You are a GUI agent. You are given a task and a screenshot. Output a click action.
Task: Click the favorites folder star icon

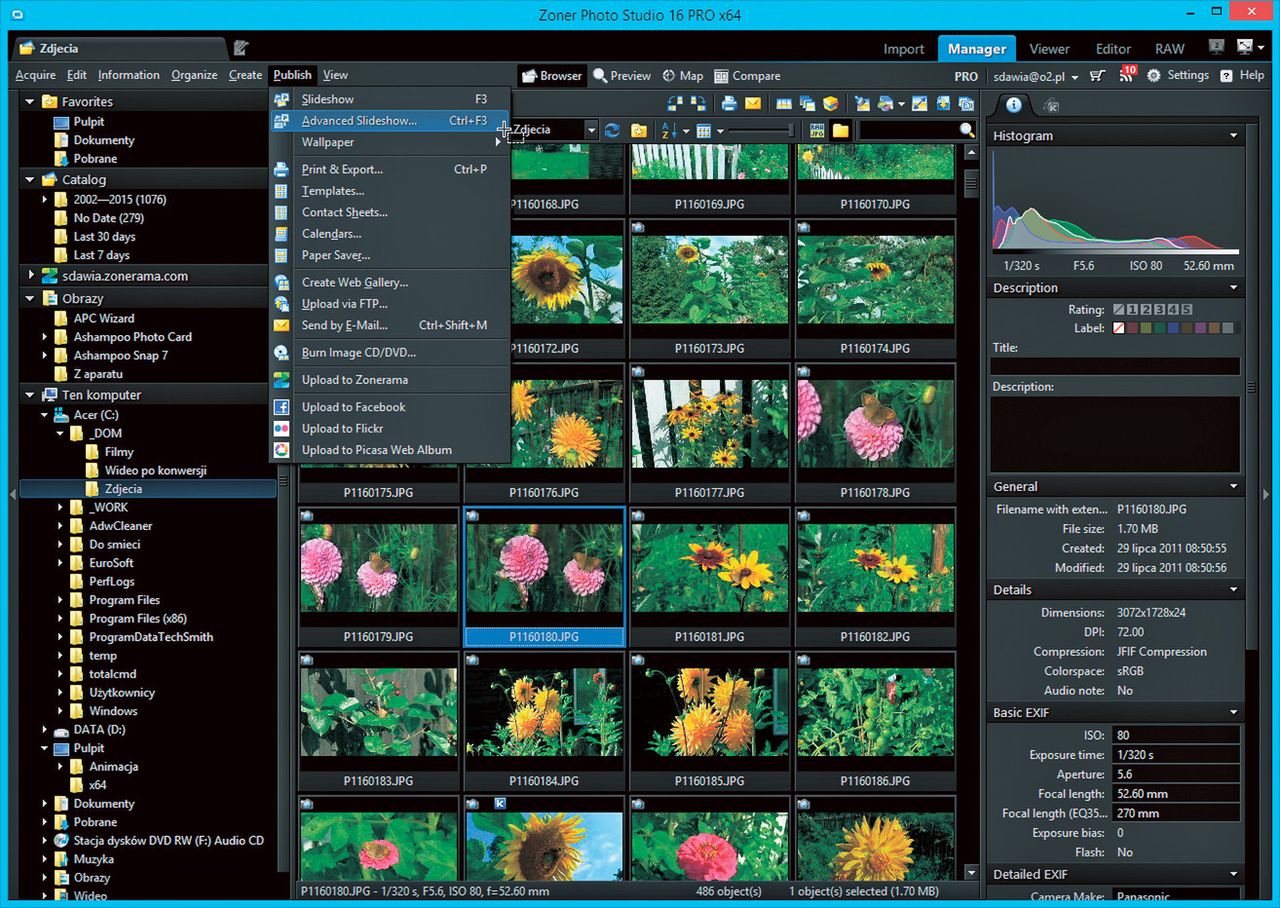click(639, 131)
